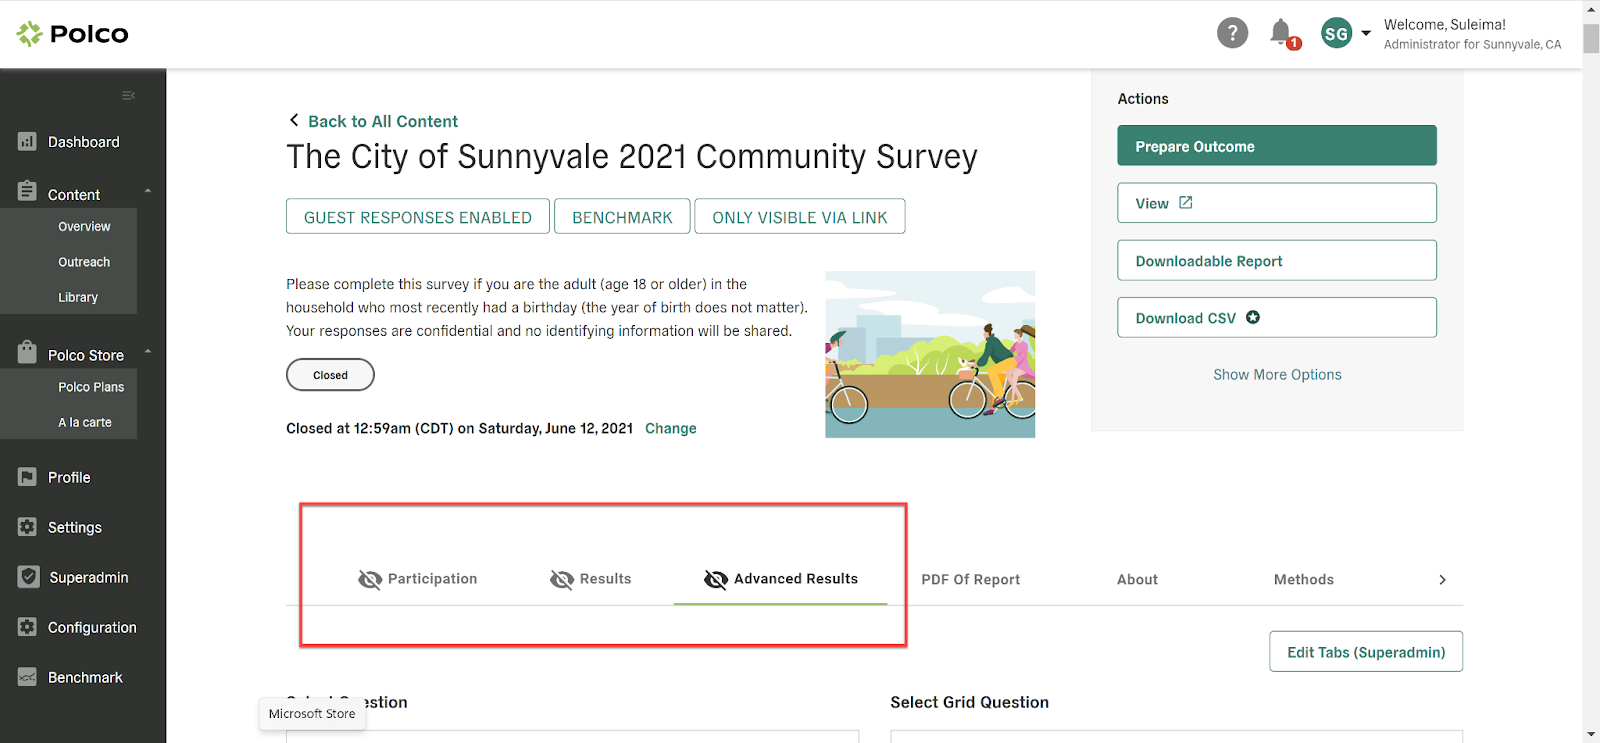The height and width of the screenshot is (743, 1600).
Task: Click the Polco logo
Action: [72, 34]
